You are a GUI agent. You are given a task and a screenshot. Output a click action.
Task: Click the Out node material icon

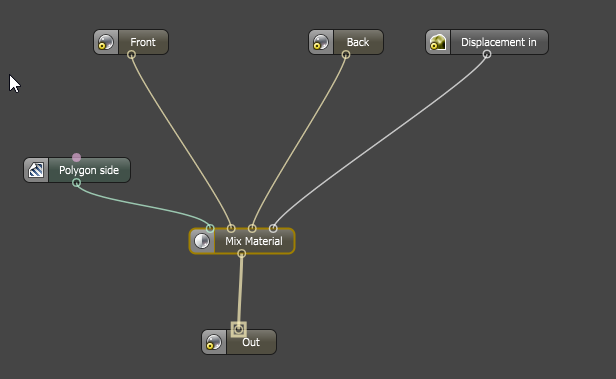click(214, 342)
